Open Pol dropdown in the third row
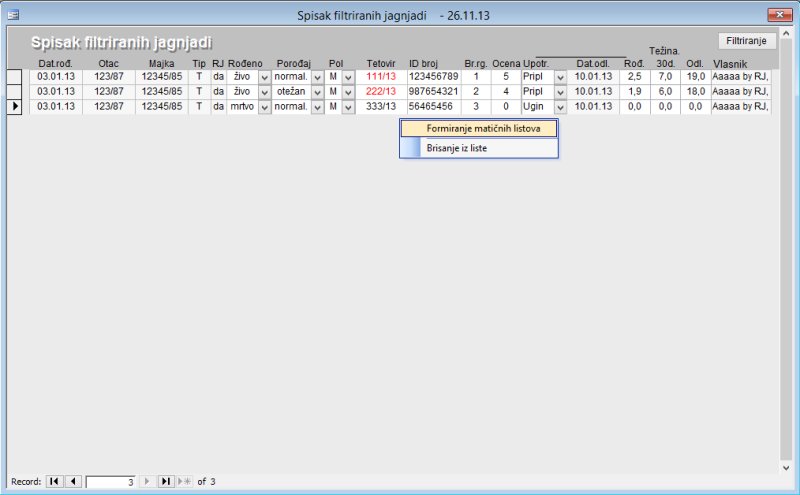 click(348, 106)
